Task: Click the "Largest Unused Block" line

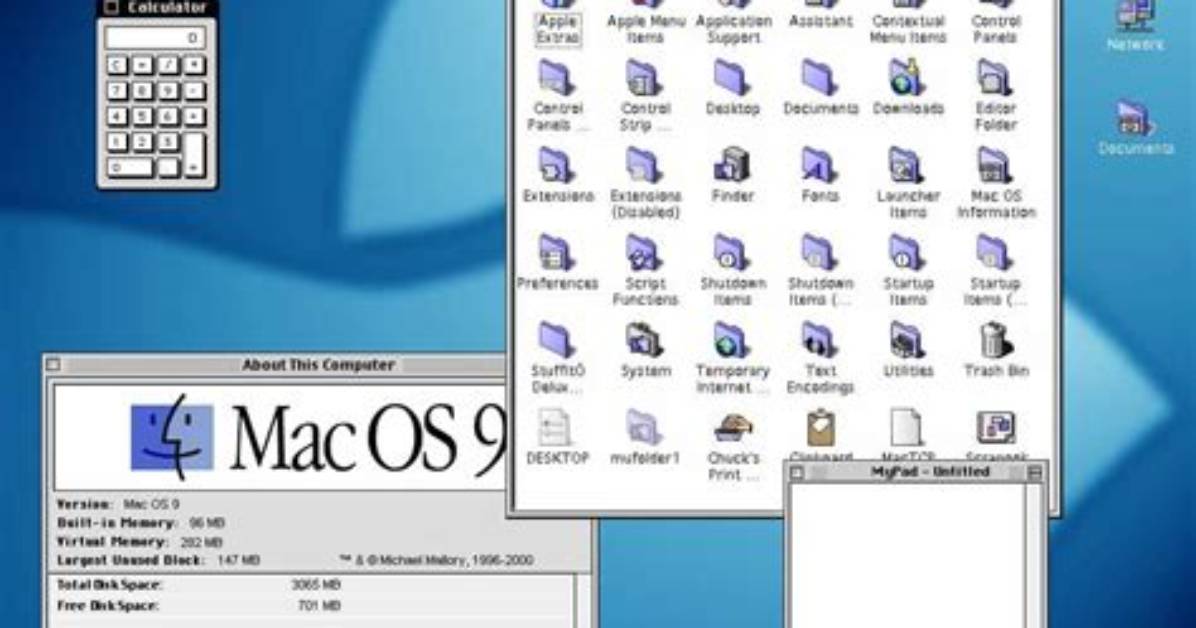Action: click(159, 560)
